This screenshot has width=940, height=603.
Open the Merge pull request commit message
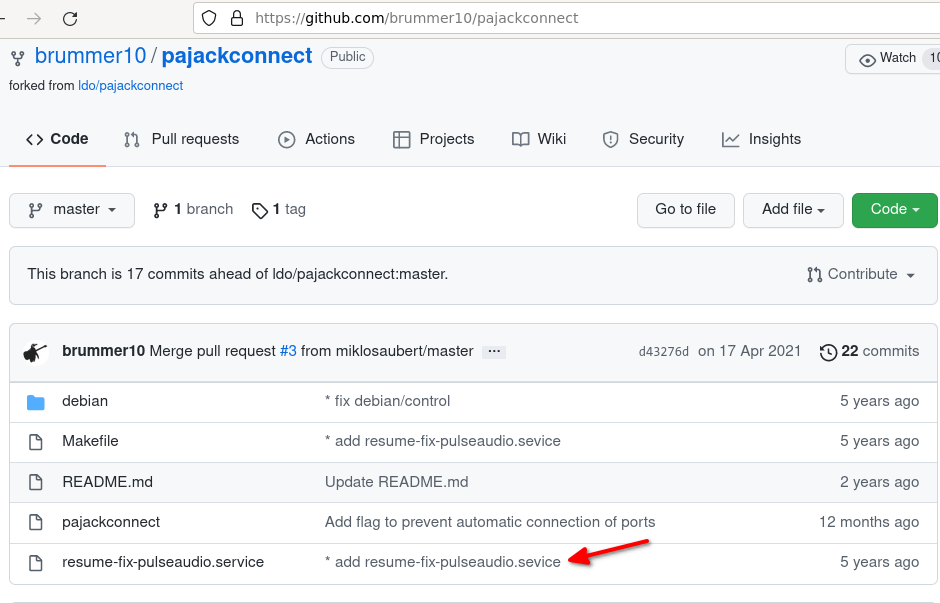[212, 351]
